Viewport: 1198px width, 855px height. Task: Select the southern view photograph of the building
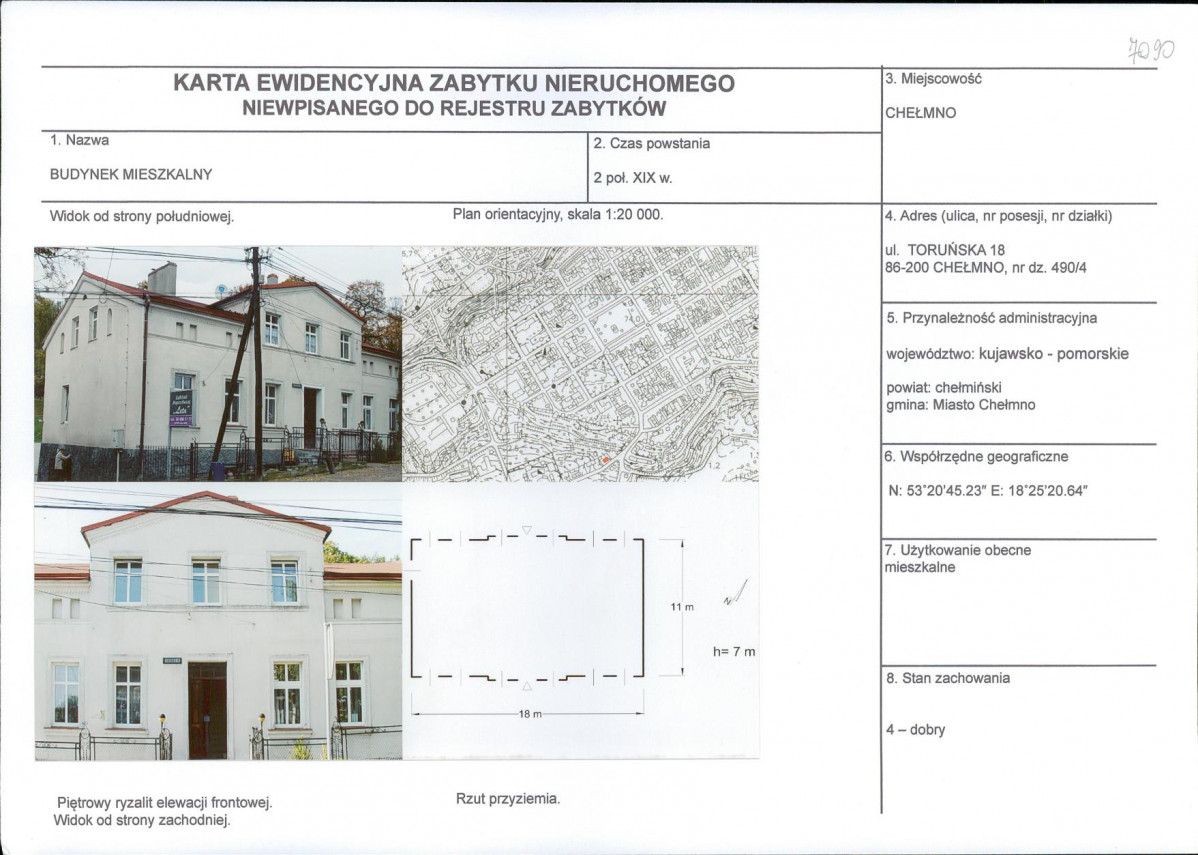coord(210,360)
